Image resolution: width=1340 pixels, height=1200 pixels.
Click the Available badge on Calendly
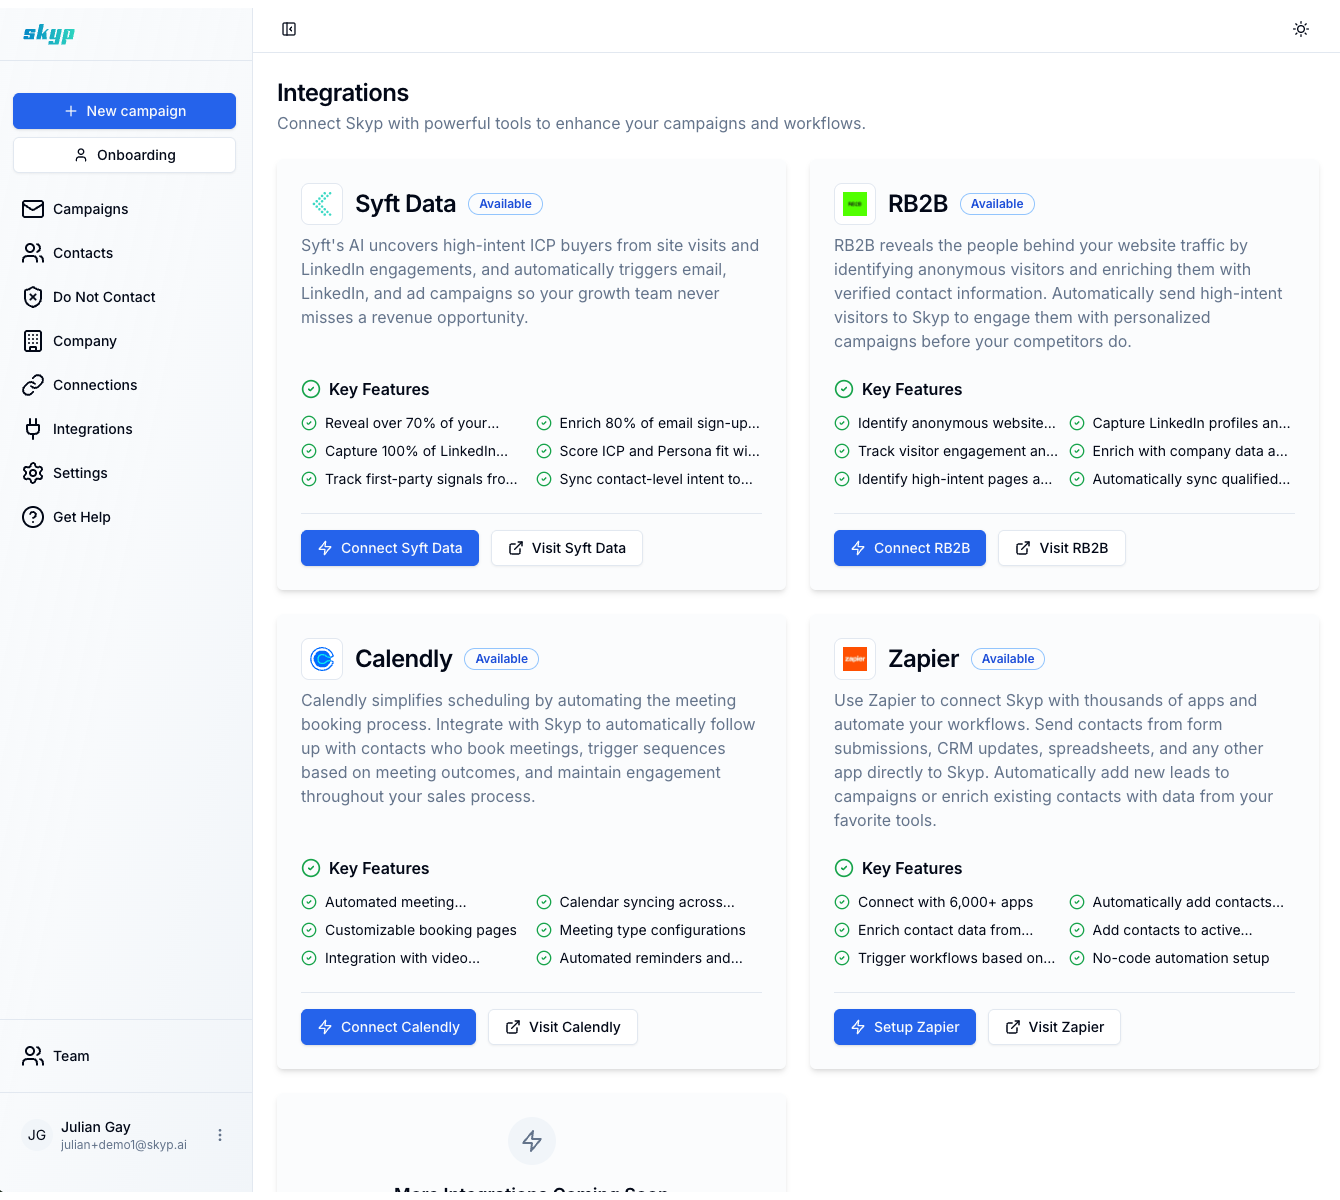click(501, 658)
